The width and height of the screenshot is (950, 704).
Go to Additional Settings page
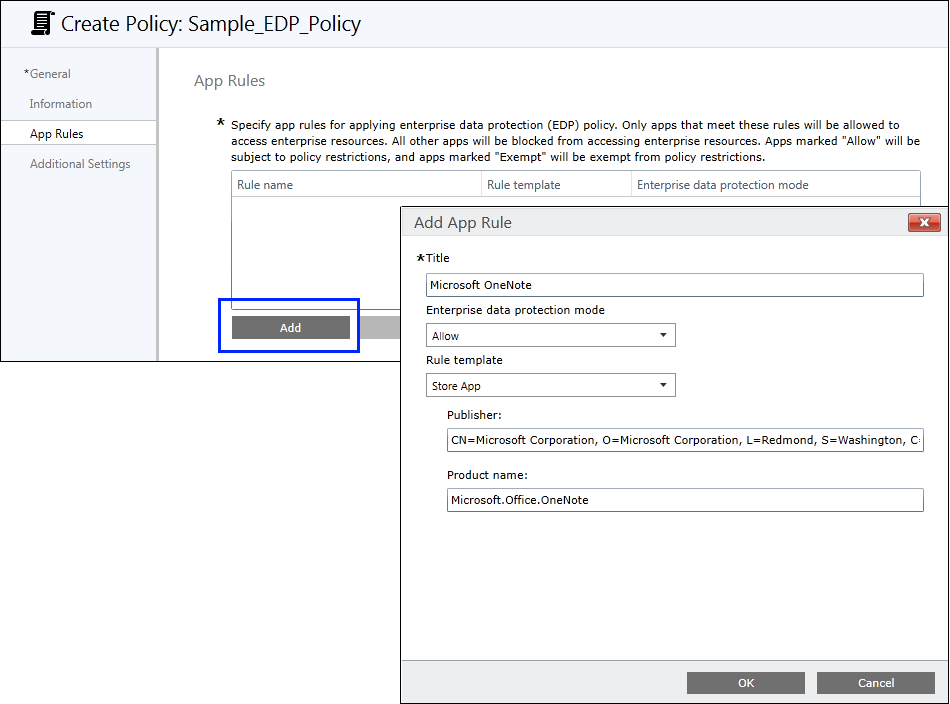pos(80,164)
